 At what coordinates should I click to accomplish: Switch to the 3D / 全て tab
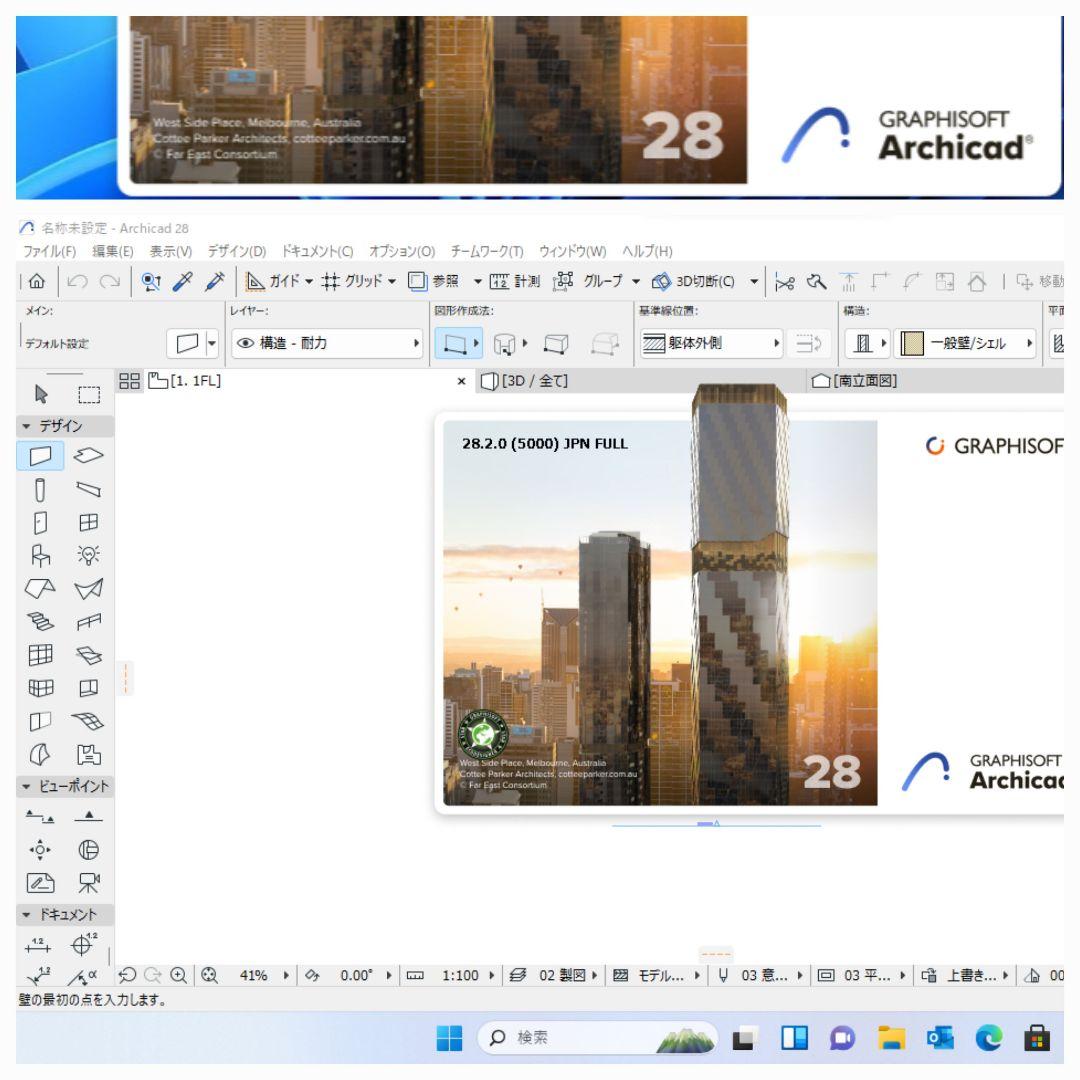click(x=530, y=380)
